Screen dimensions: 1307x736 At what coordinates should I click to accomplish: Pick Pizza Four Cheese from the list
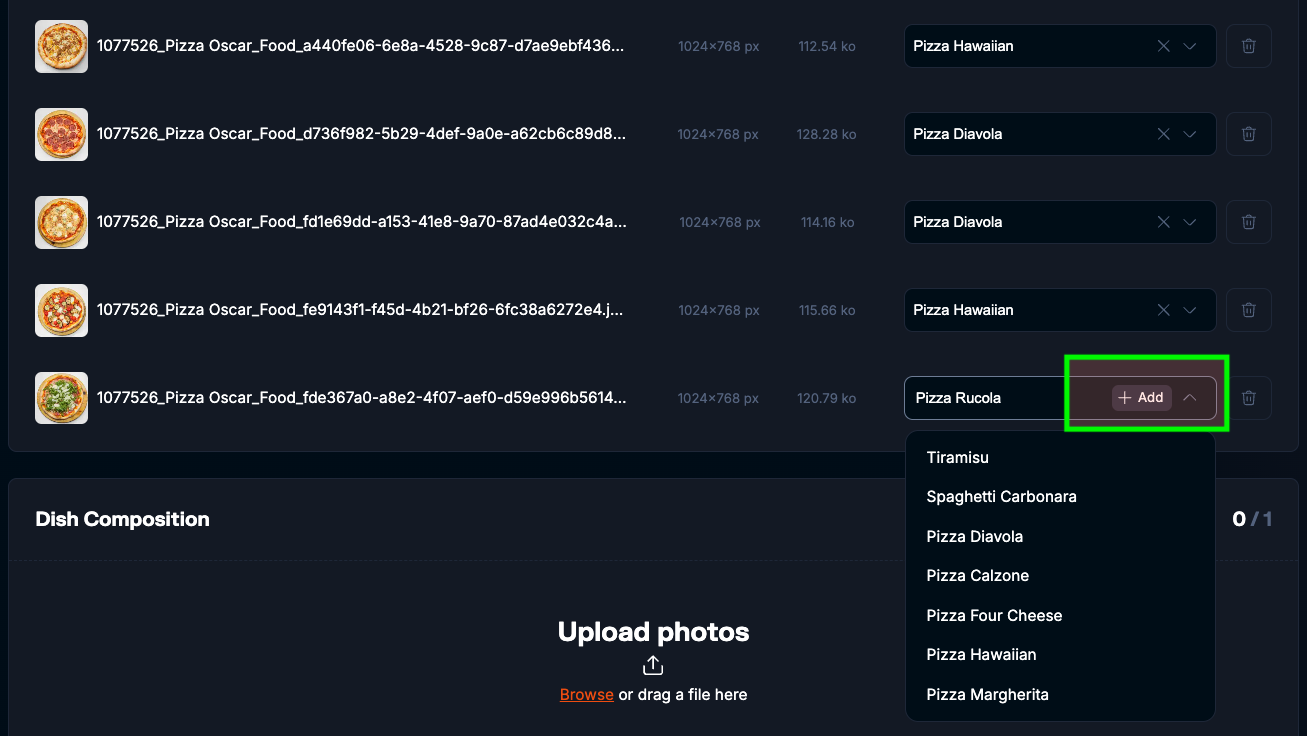[x=994, y=615]
